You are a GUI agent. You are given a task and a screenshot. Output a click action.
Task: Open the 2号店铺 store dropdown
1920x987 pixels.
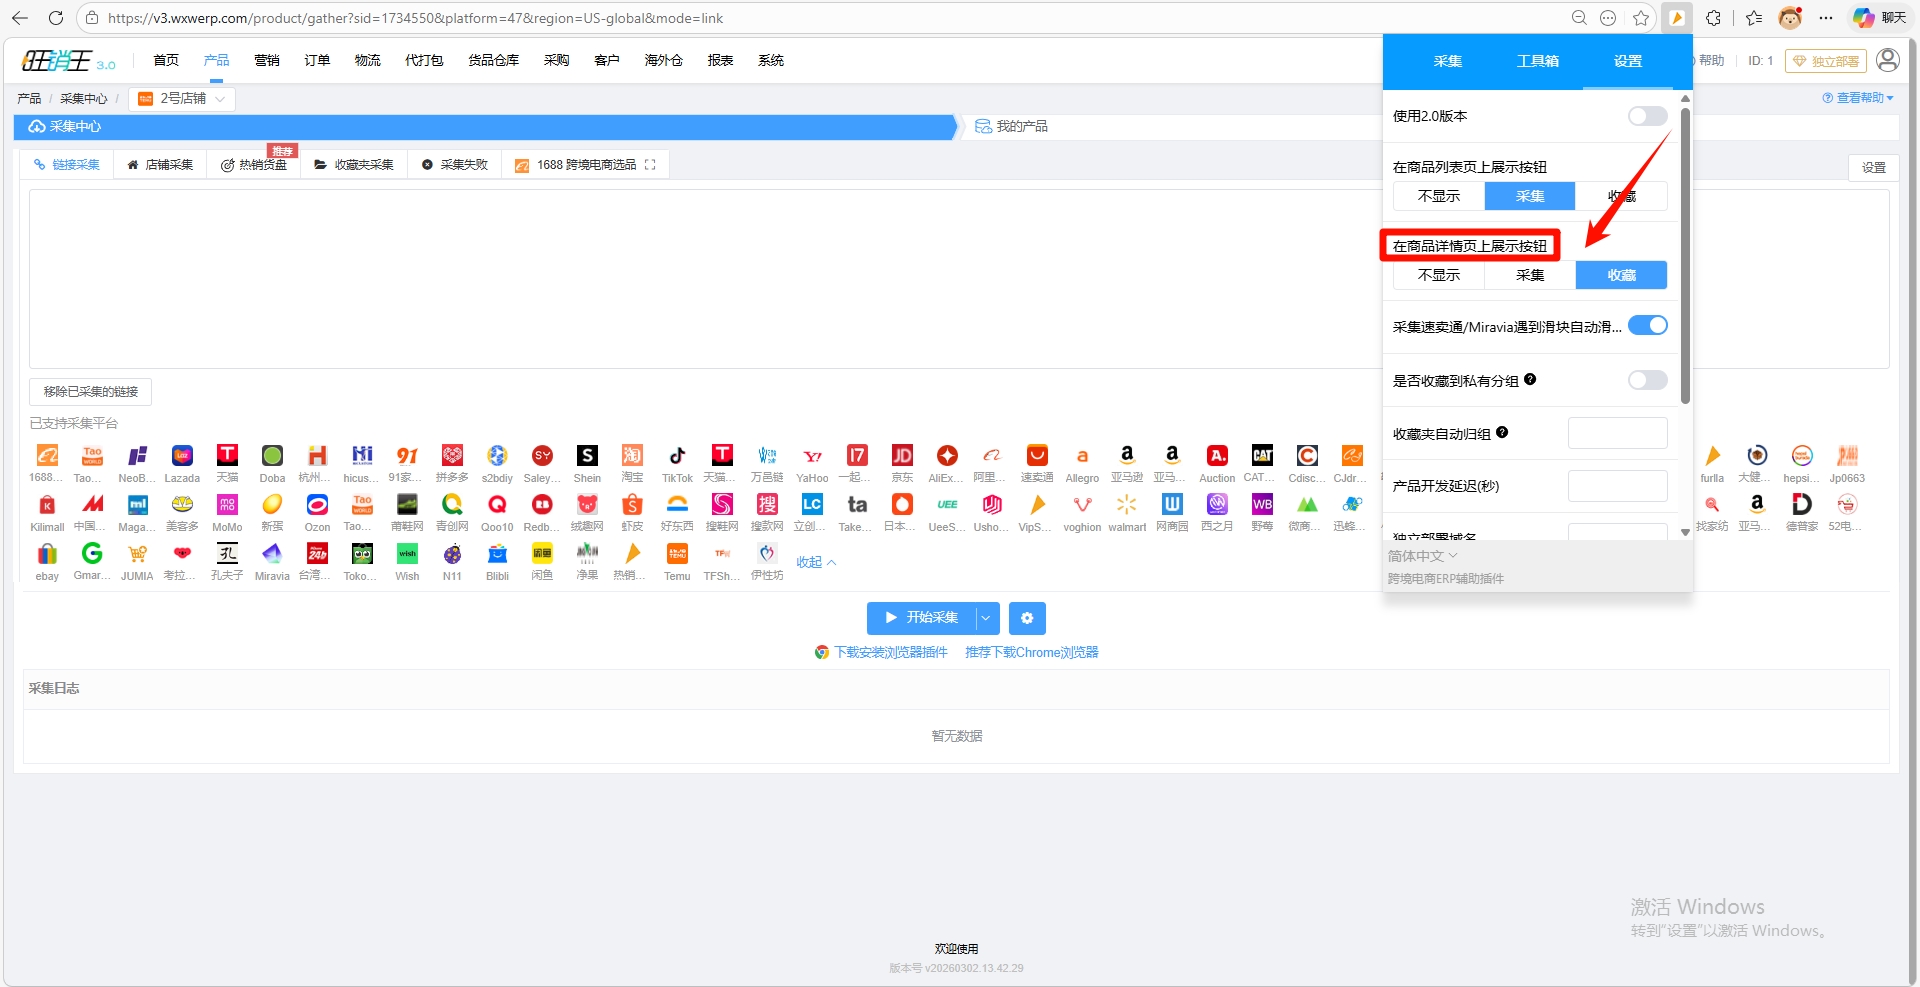coord(183,98)
